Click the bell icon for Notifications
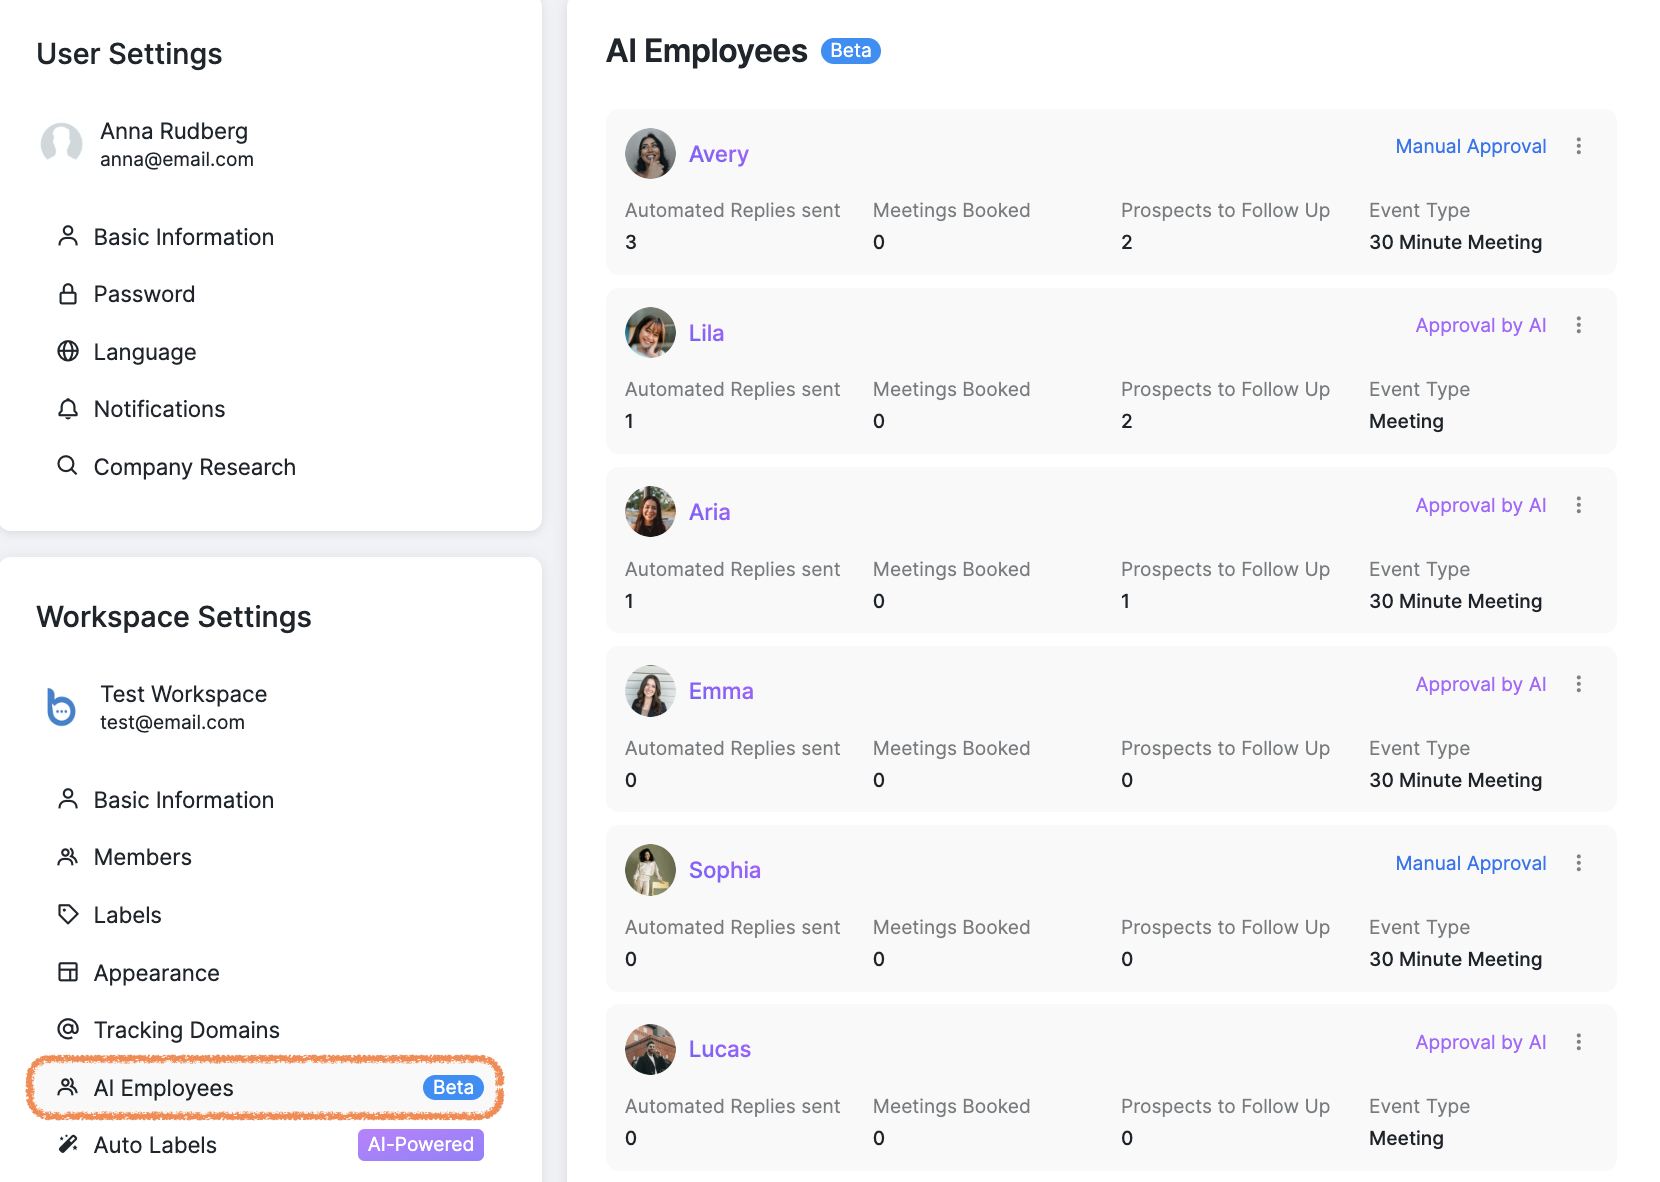Screen dimensions: 1660x1182 click(x=68, y=409)
